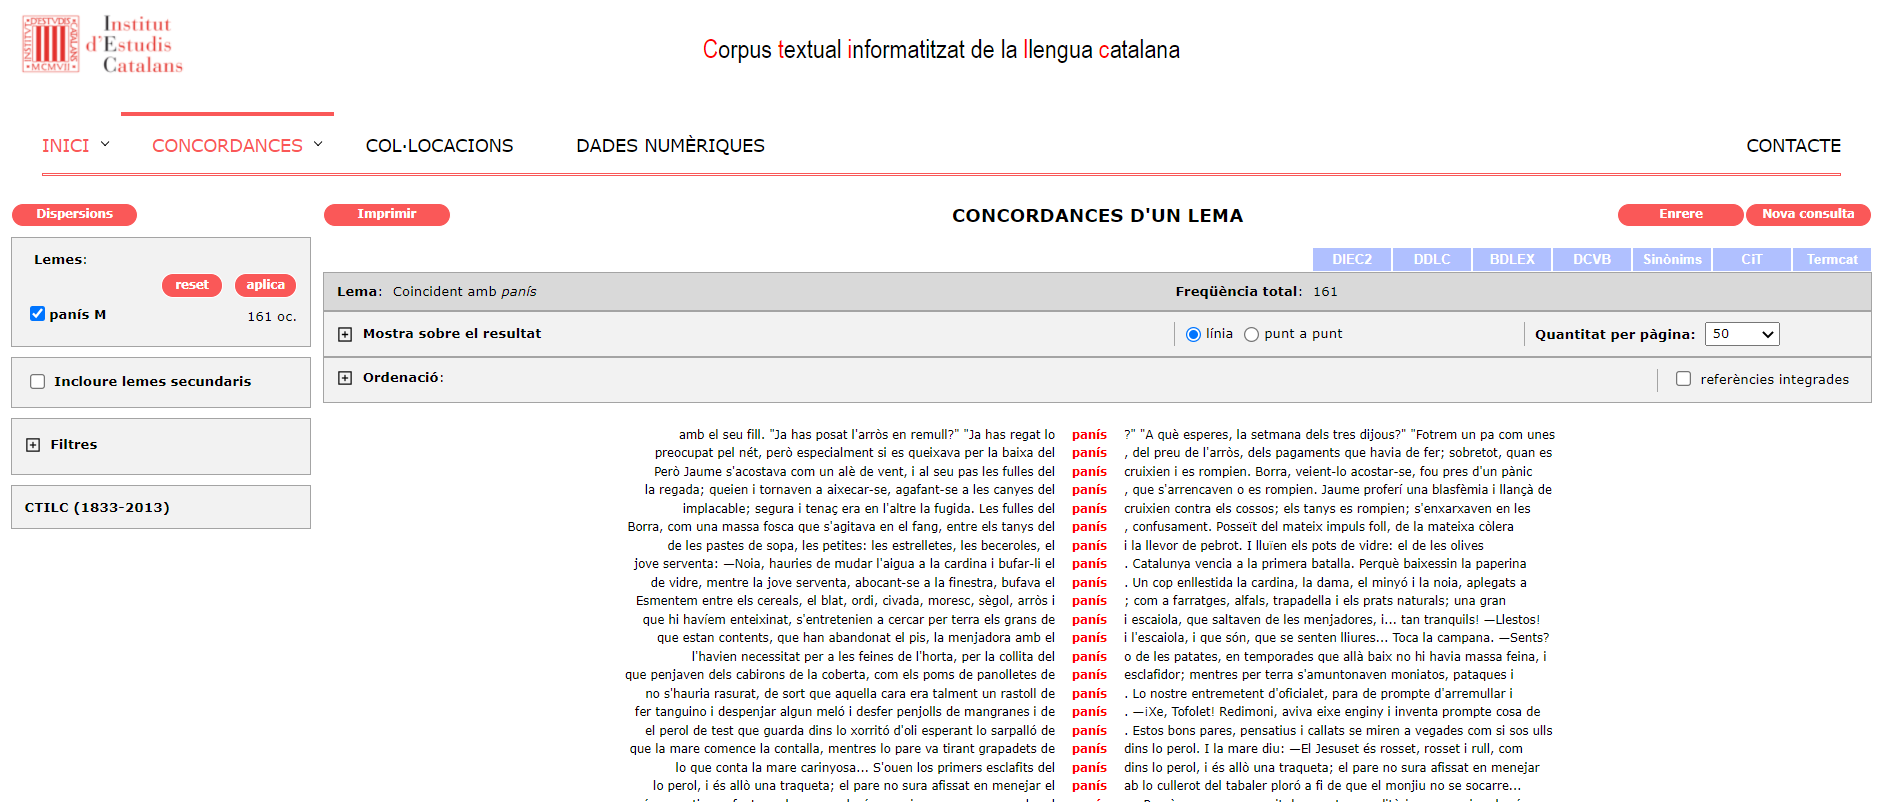Expand the Filtres panel plus icon
This screenshot has height=802, width=1888.
coord(33,445)
